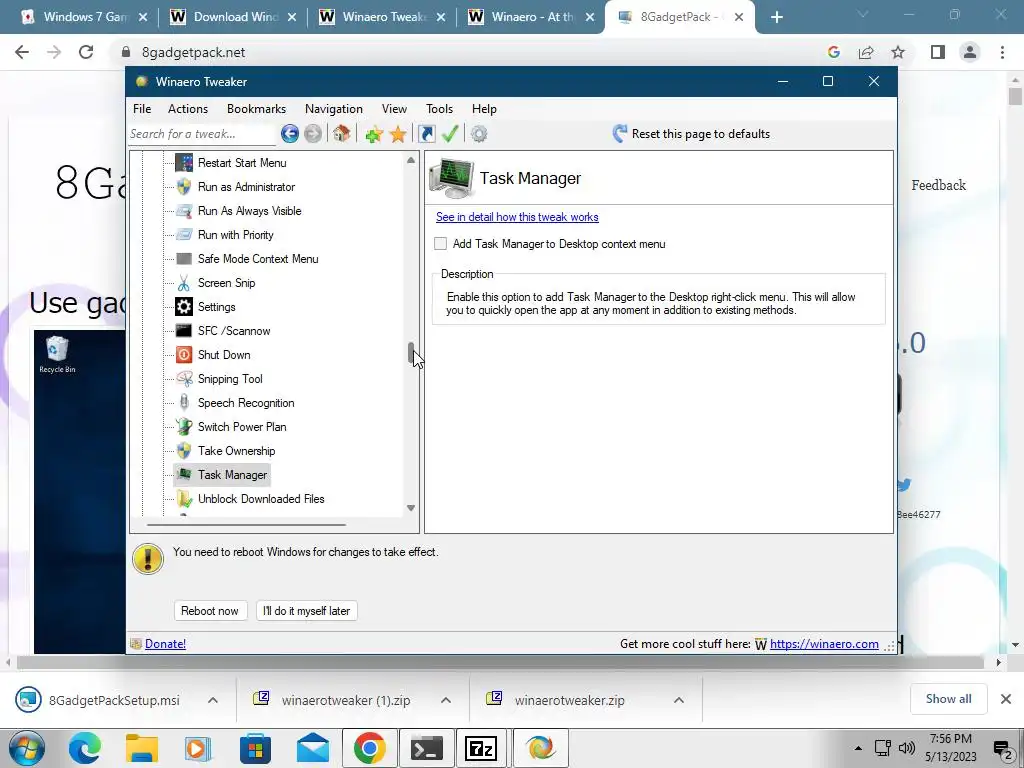Click the Run as Administrator shield icon
The height and width of the screenshot is (768, 1024).
click(x=184, y=187)
